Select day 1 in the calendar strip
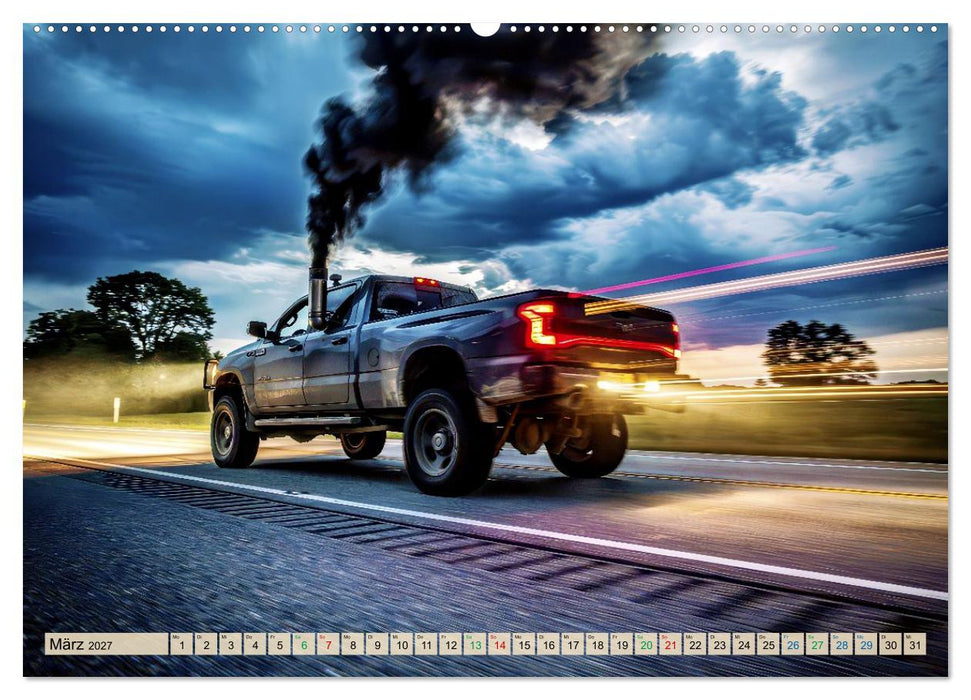Screen dimensions: 971x700 pyautogui.click(x=181, y=644)
